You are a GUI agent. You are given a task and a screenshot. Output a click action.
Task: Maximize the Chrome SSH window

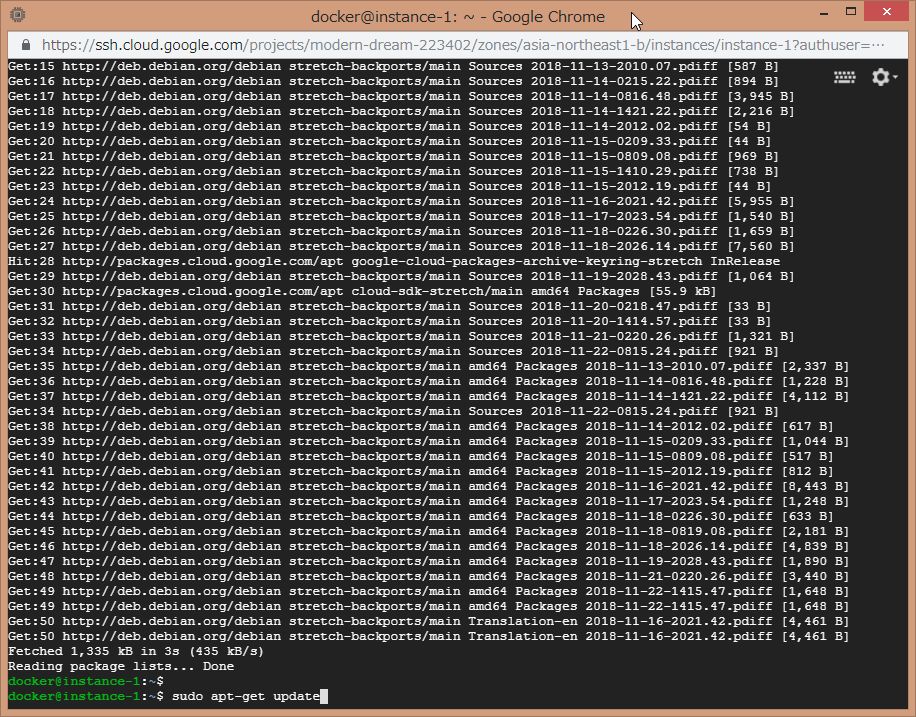851,11
